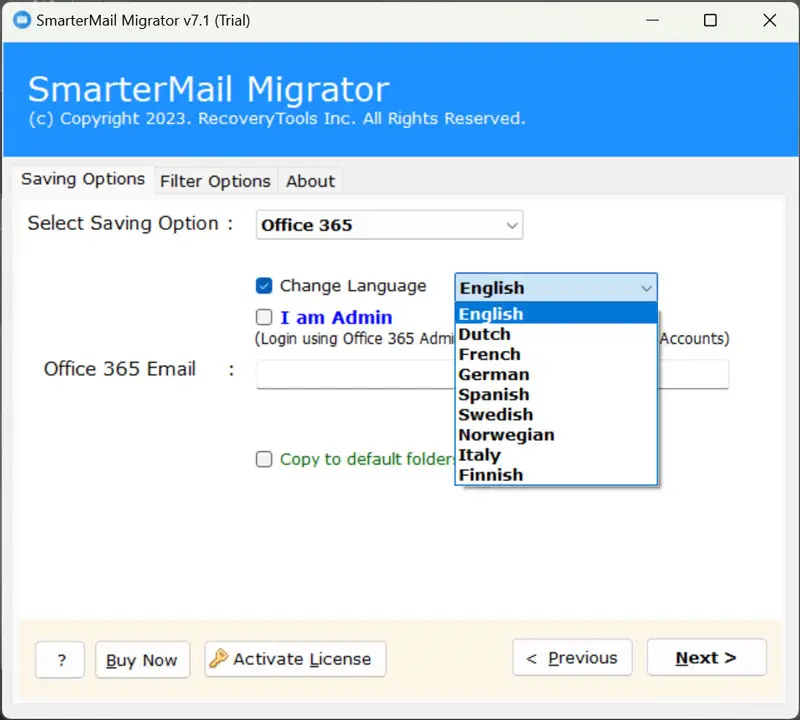Image resolution: width=800 pixels, height=720 pixels.
Task: Select Swedish from the language options
Action: pyautogui.click(x=496, y=414)
